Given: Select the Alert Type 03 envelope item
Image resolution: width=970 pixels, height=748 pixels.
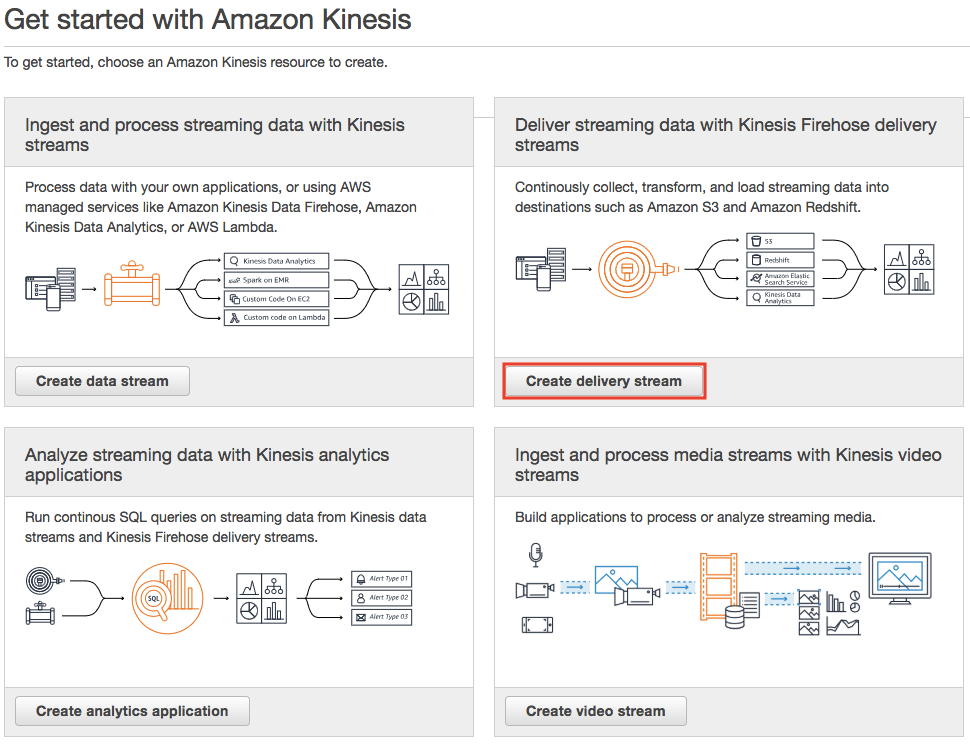Looking at the screenshot, I should click(381, 617).
